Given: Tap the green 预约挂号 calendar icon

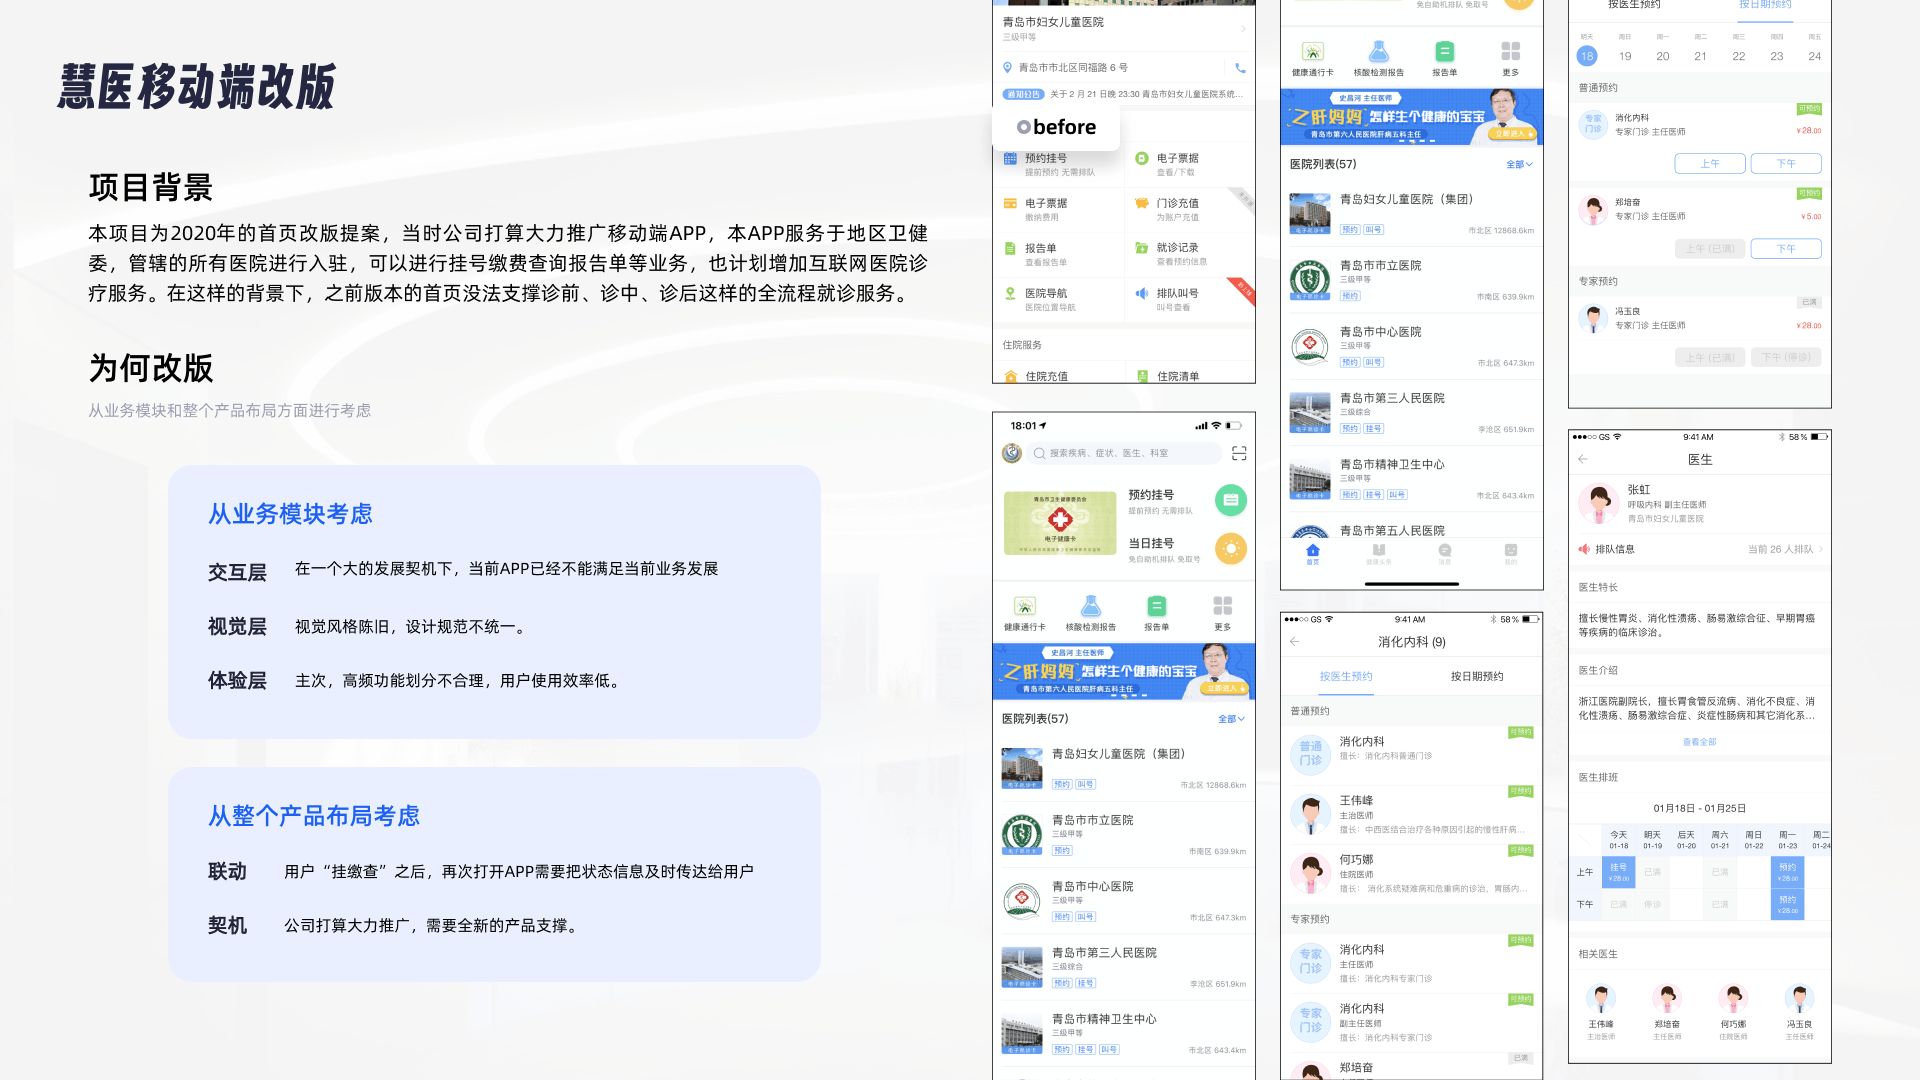Looking at the screenshot, I should point(1230,500).
